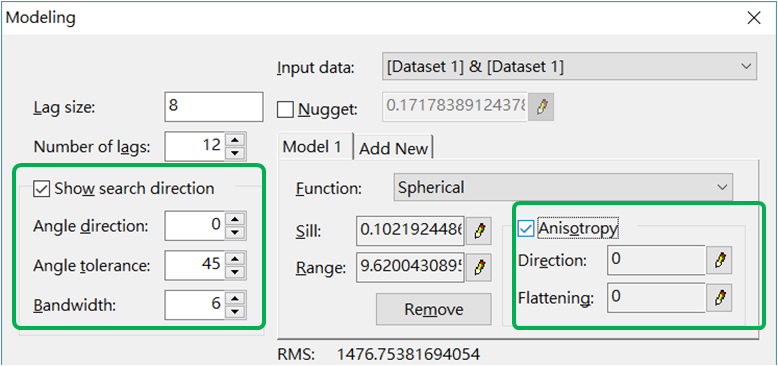Open the Function dropdown showing Spherical
The height and width of the screenshot is (366, 778).
pos(563,187)
